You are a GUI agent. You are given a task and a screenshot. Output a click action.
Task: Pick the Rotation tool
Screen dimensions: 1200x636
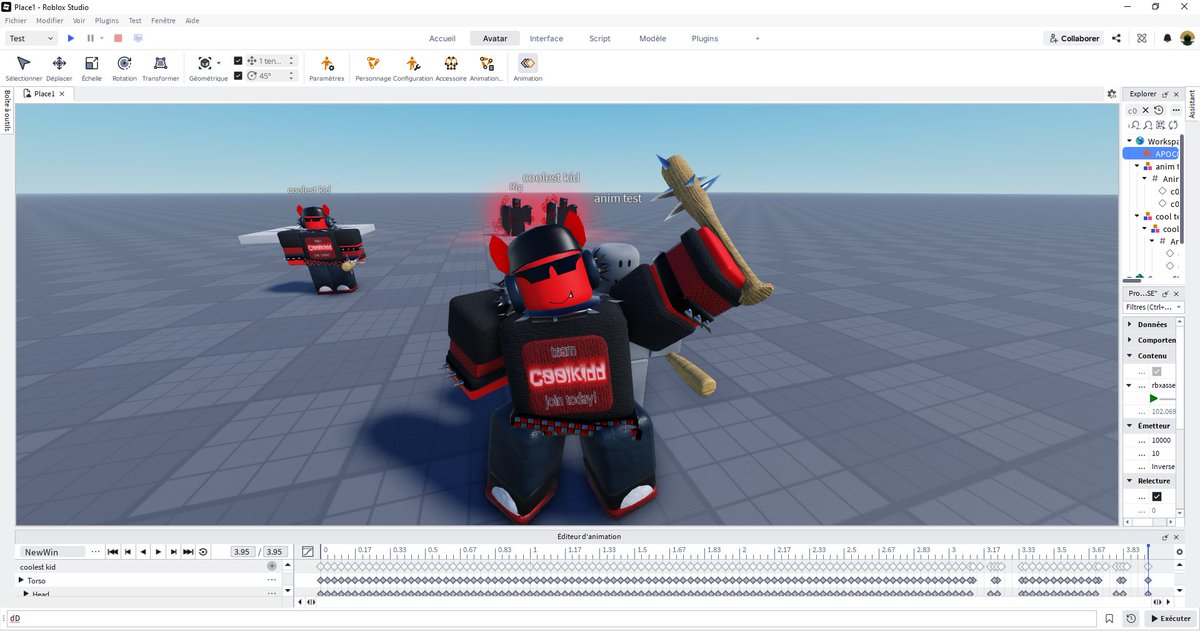(124, 67)
